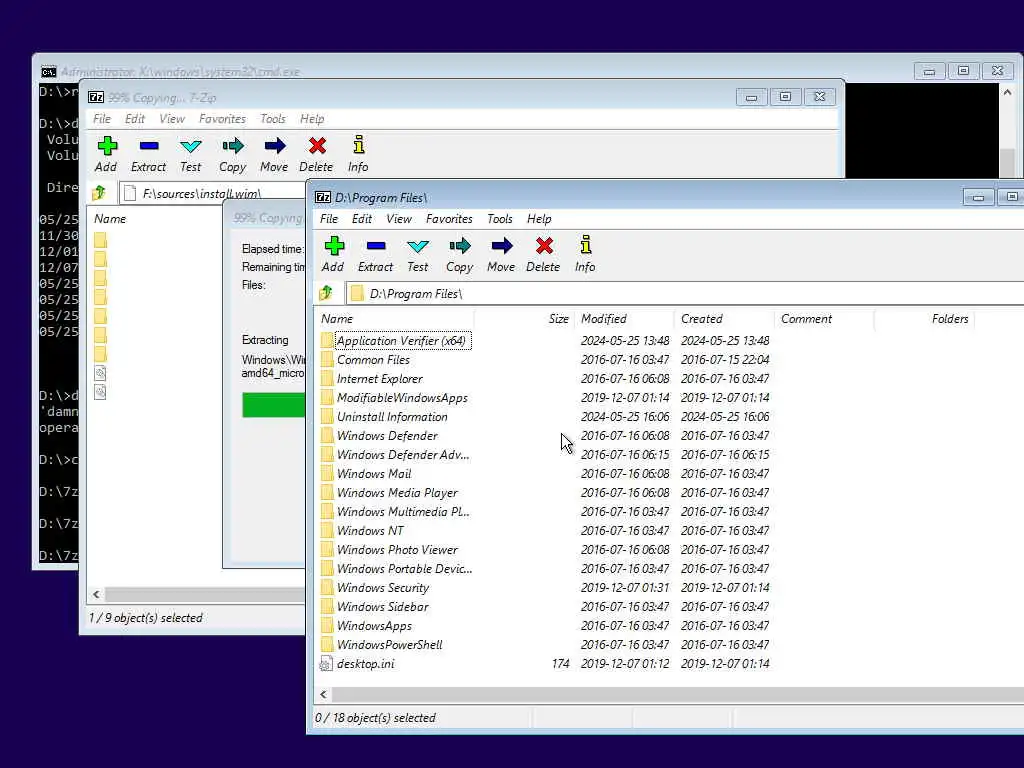This screenshot has width=1024, height=768.
Task: Open Tools menu in background 7-Zip copying window
Action: point(273,119)
